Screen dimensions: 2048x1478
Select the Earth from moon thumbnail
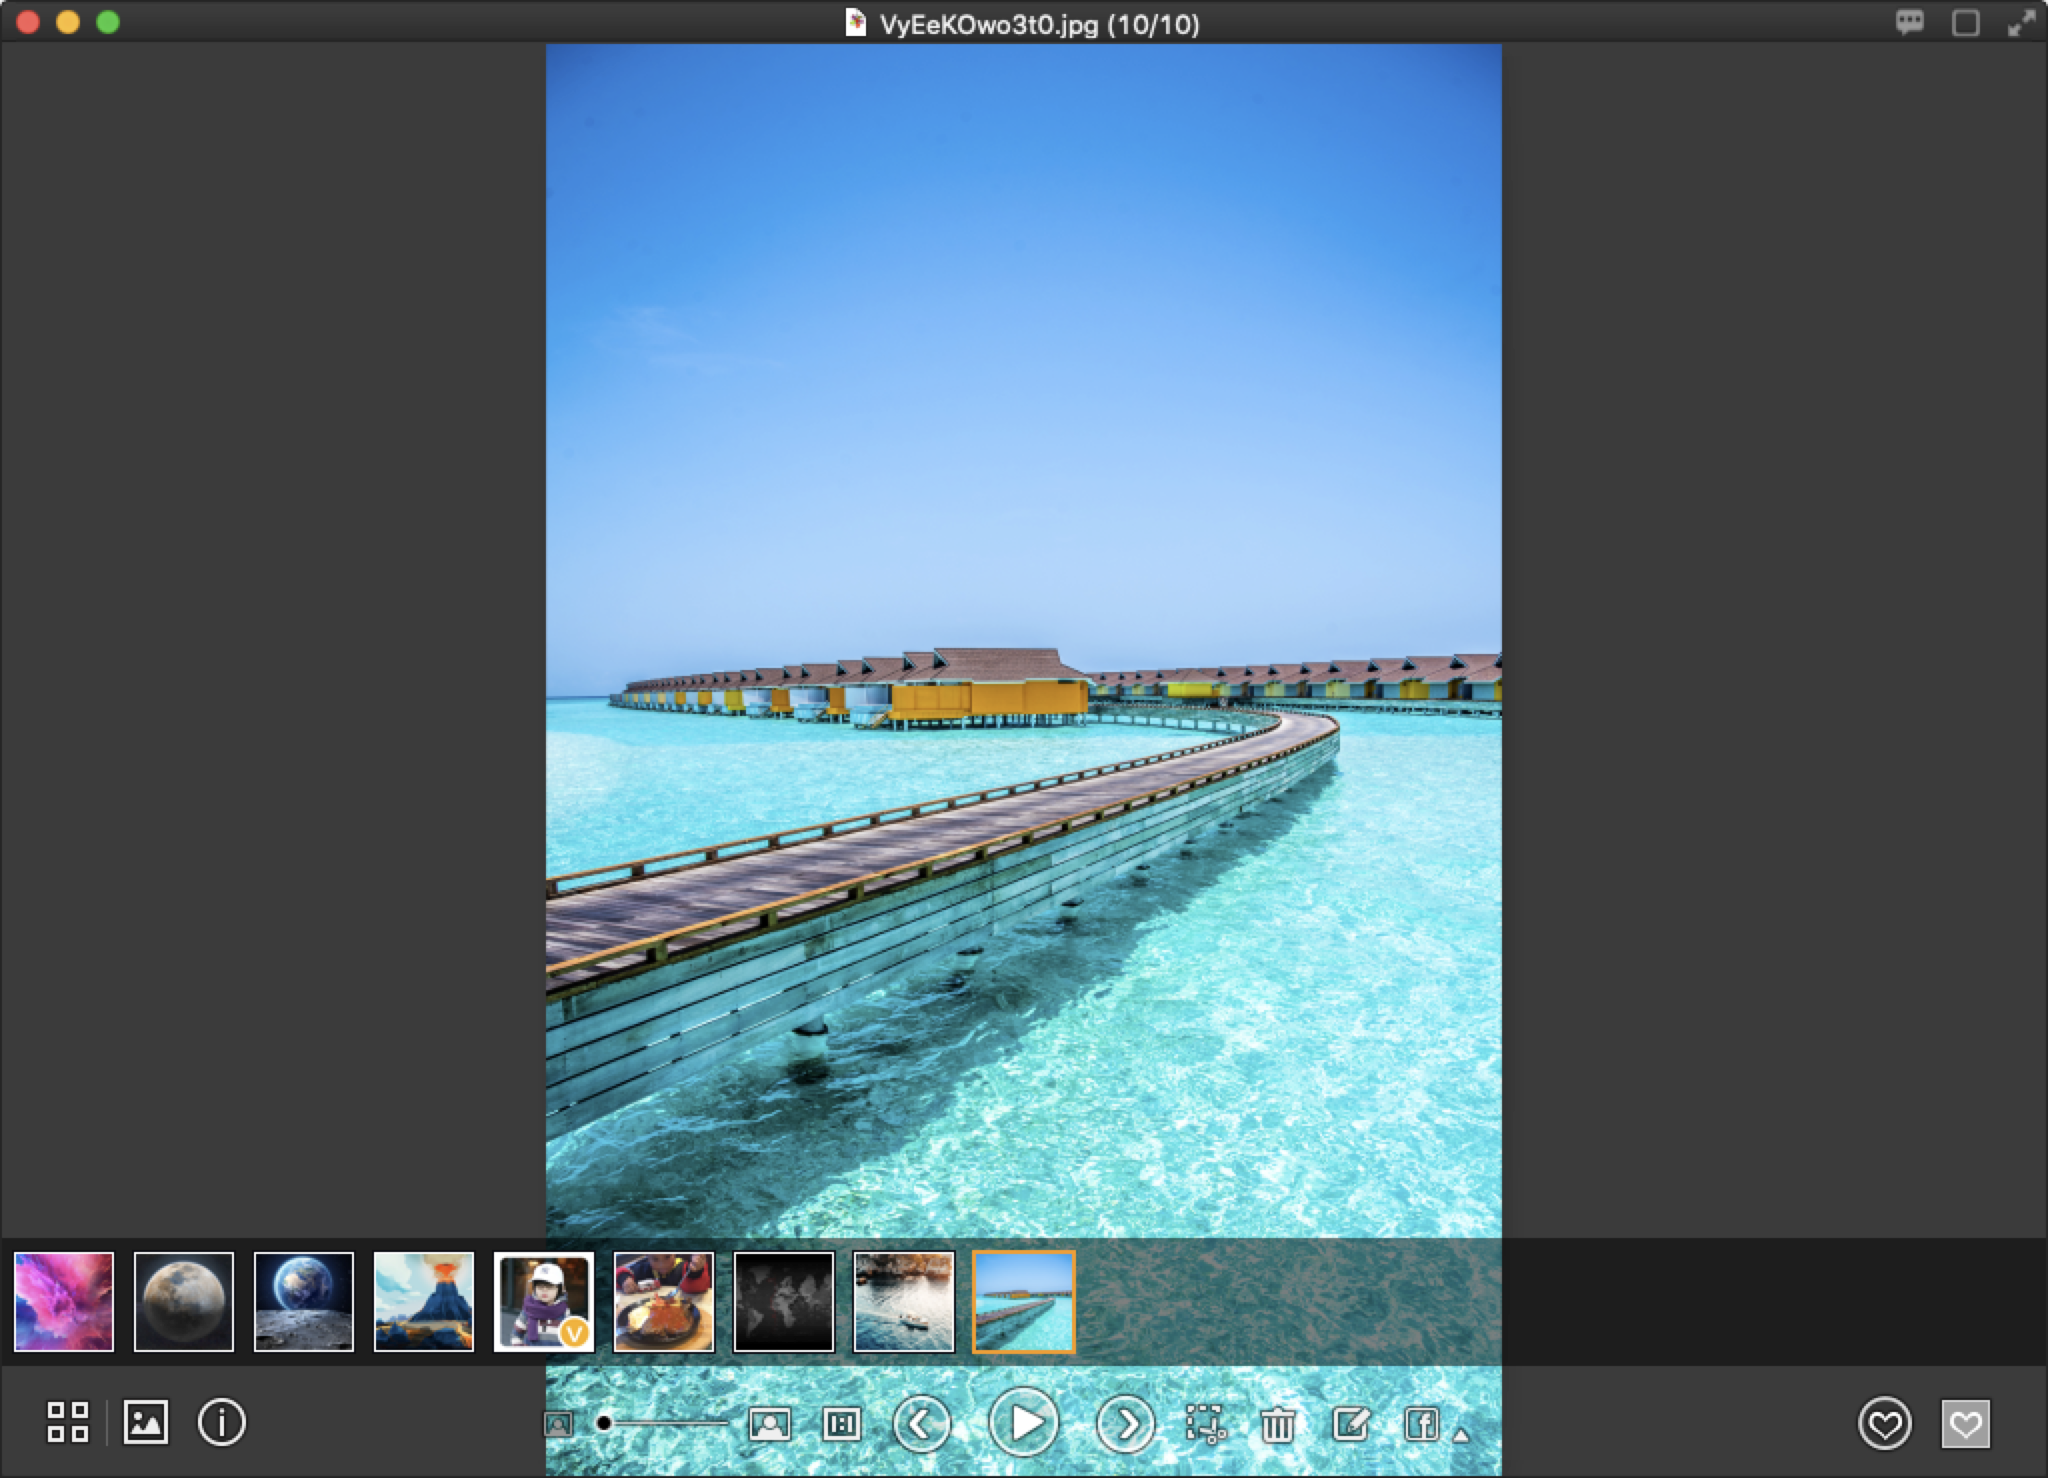point(304,1302)
